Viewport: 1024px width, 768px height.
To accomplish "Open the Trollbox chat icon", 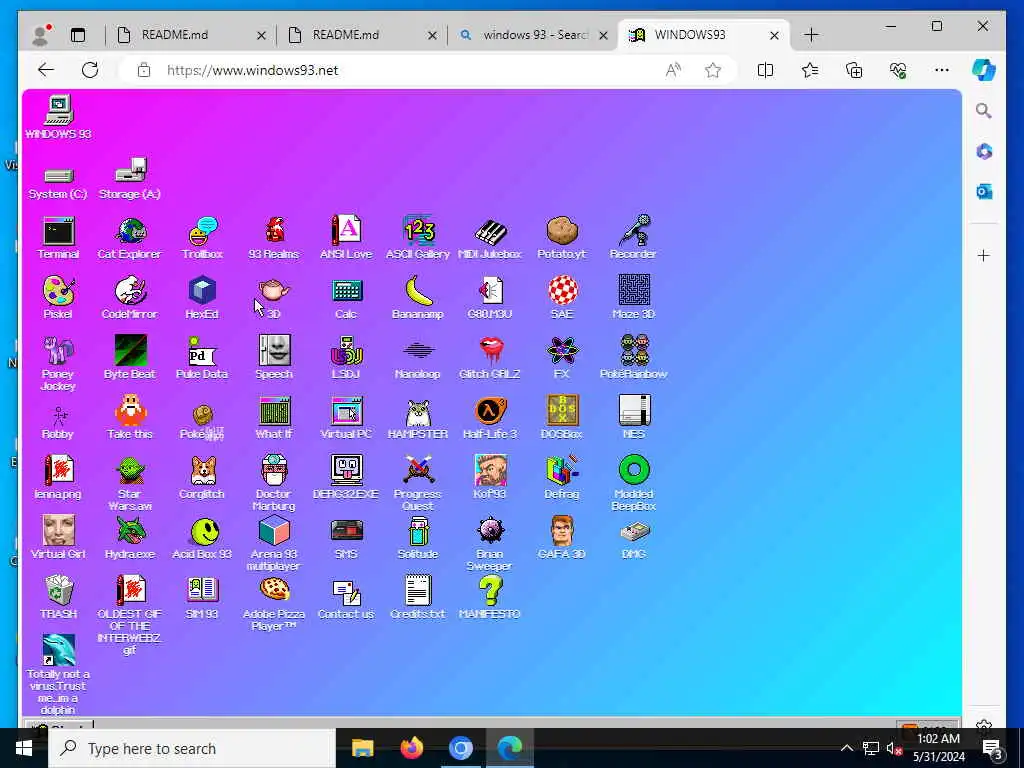I will [x=202, y=238].
